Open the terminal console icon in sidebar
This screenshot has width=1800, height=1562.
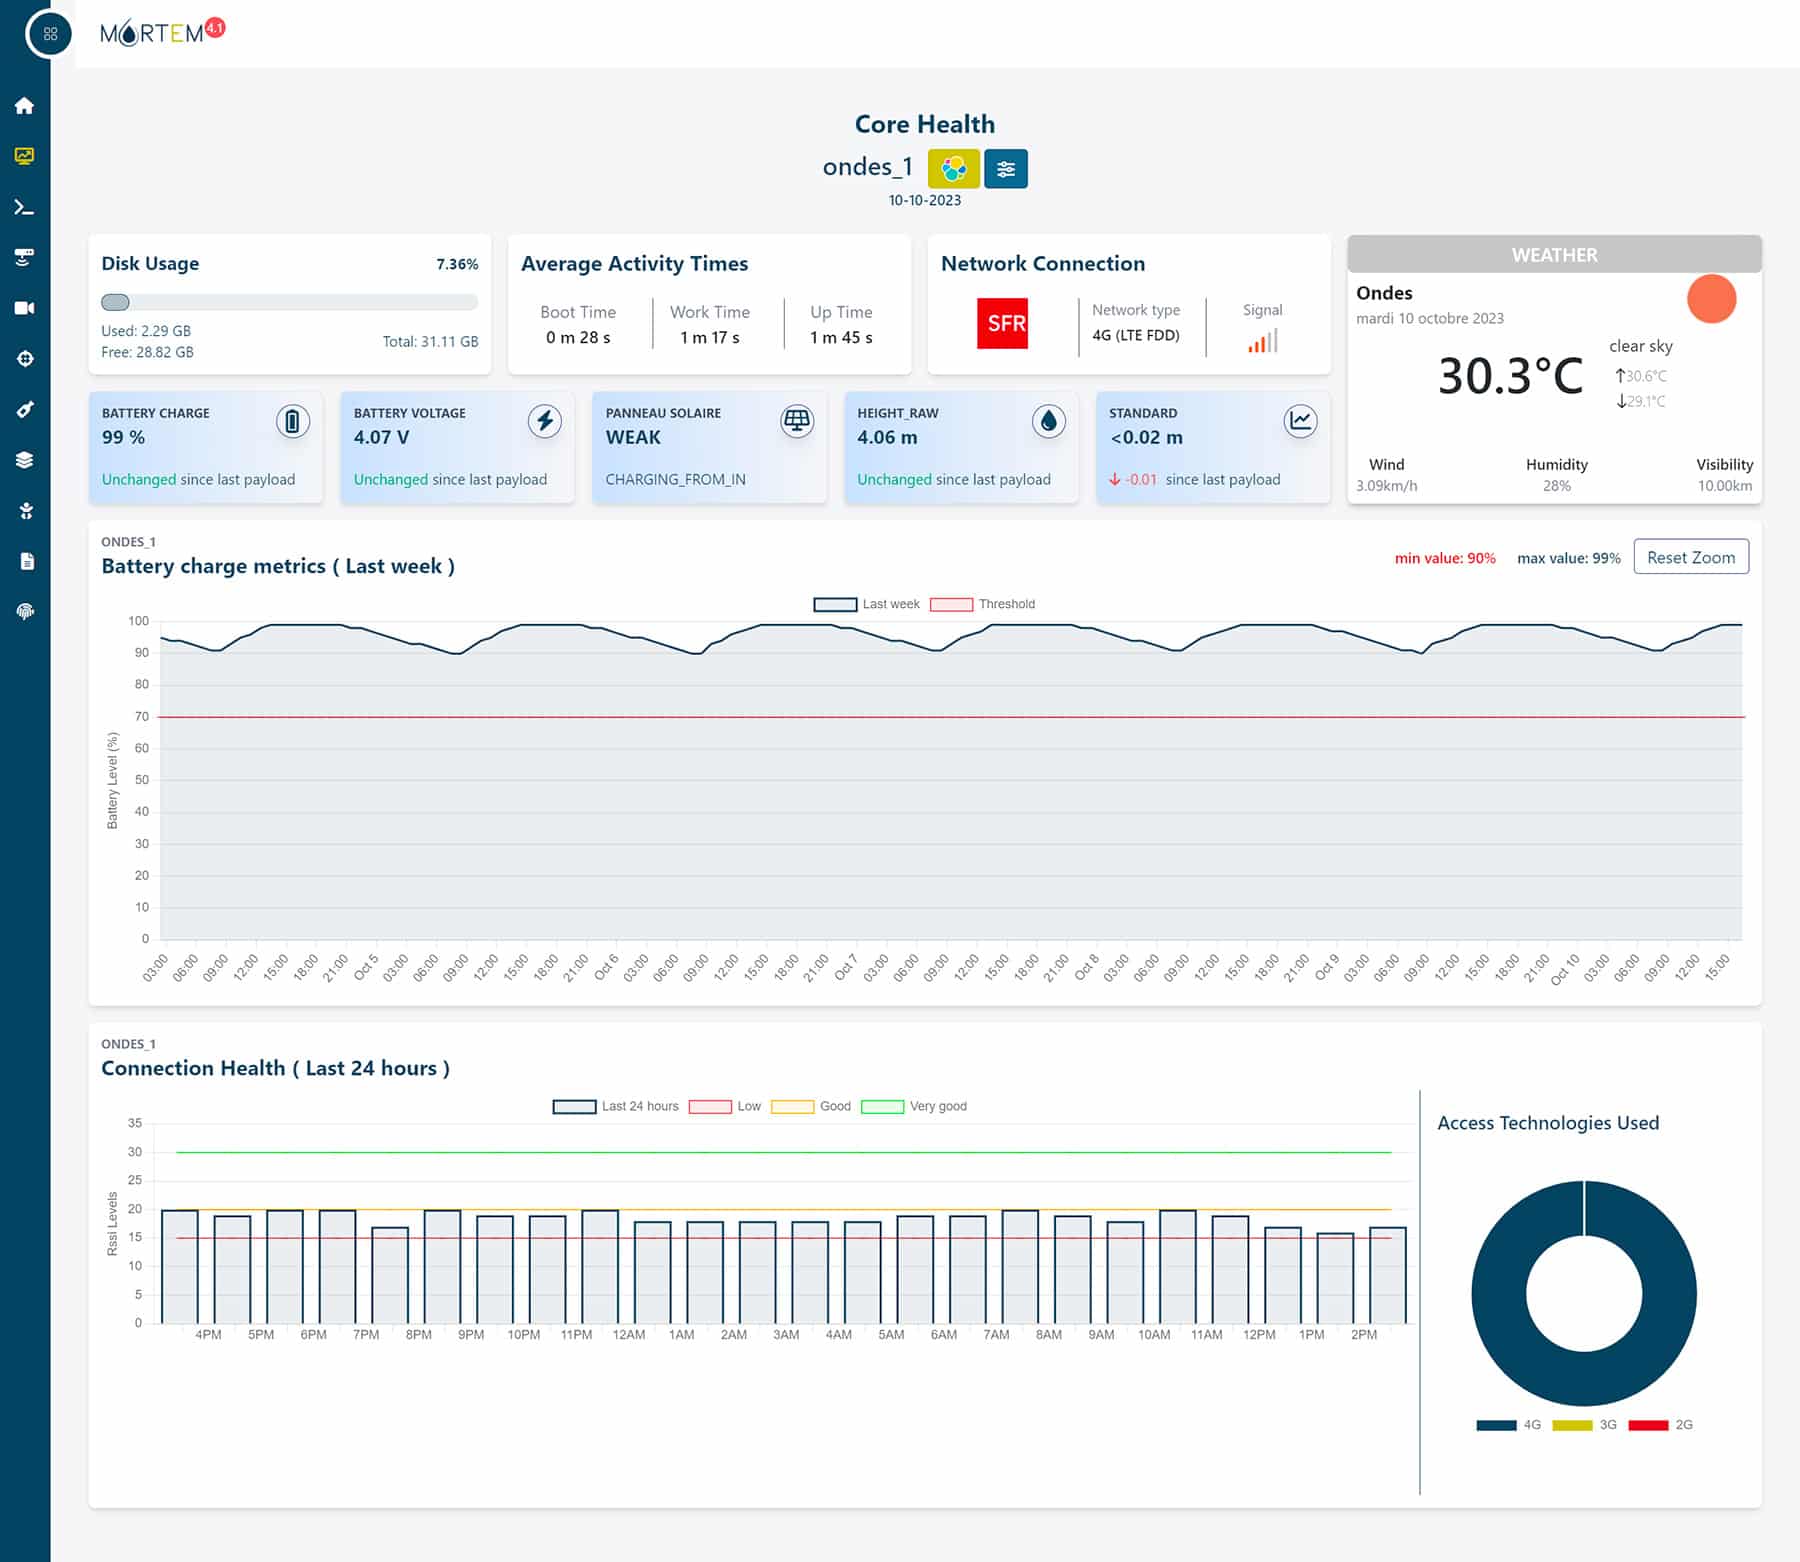pos(25,207)
